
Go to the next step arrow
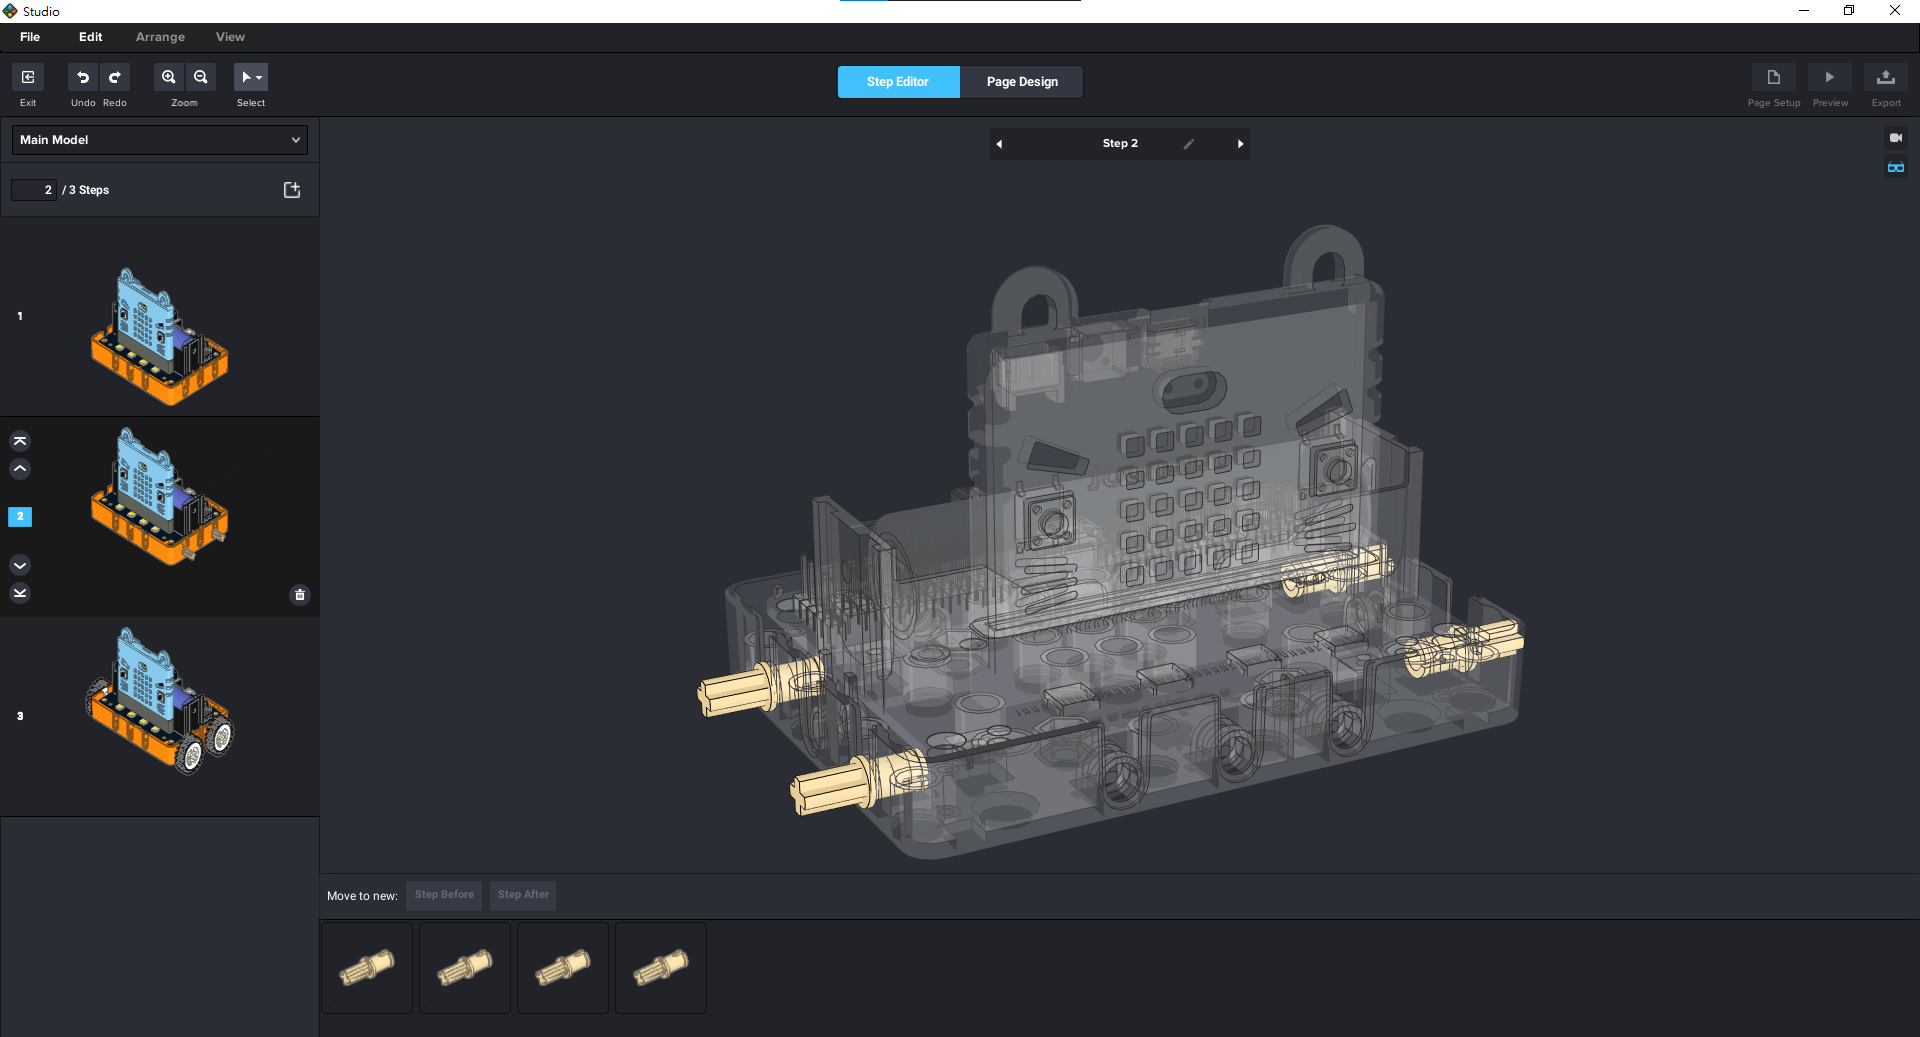(x=1240, y=144)
